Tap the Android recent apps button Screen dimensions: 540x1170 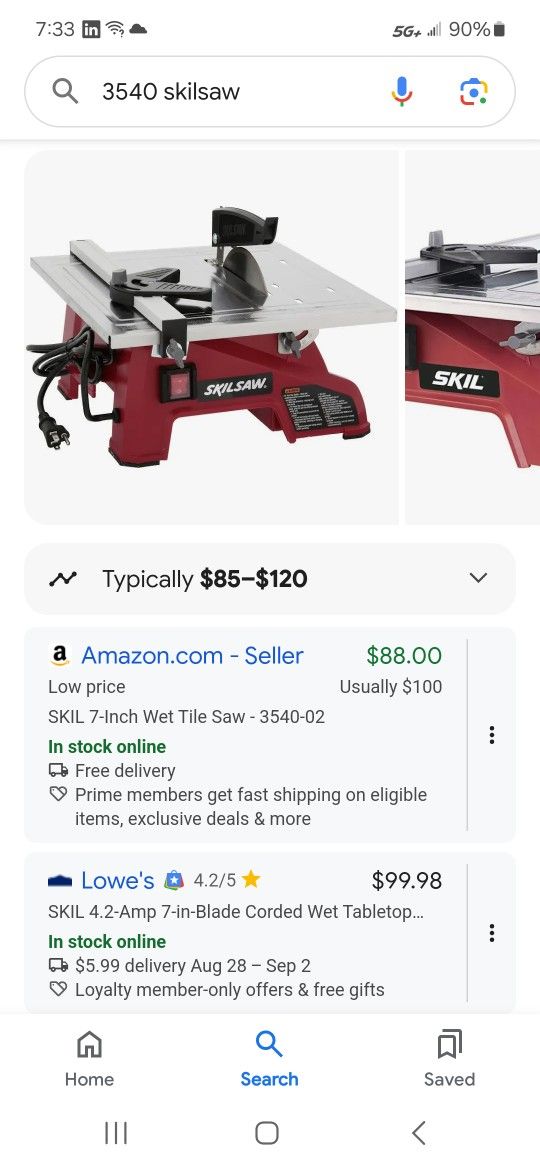click(116, 1133)
